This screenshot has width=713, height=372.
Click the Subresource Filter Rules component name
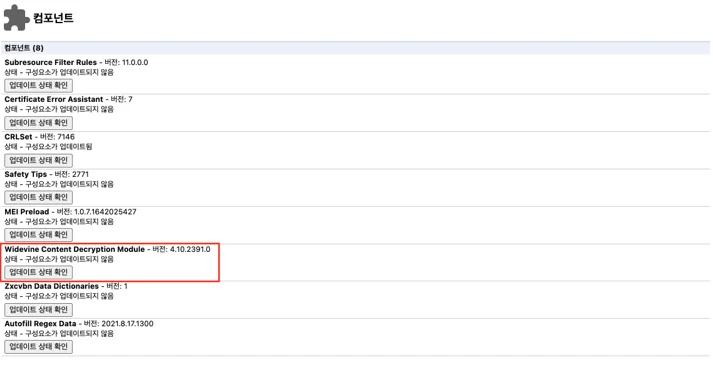50,62
